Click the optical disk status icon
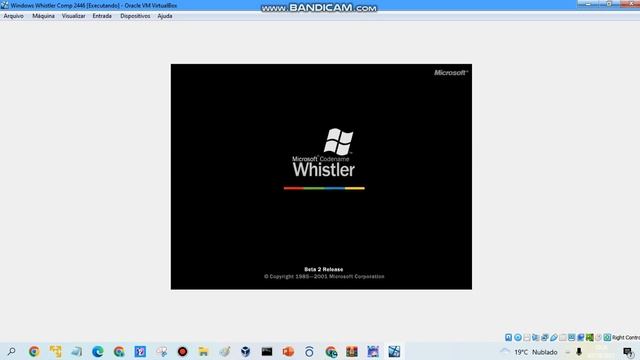640x360 pixels. [x=518, y=337]
